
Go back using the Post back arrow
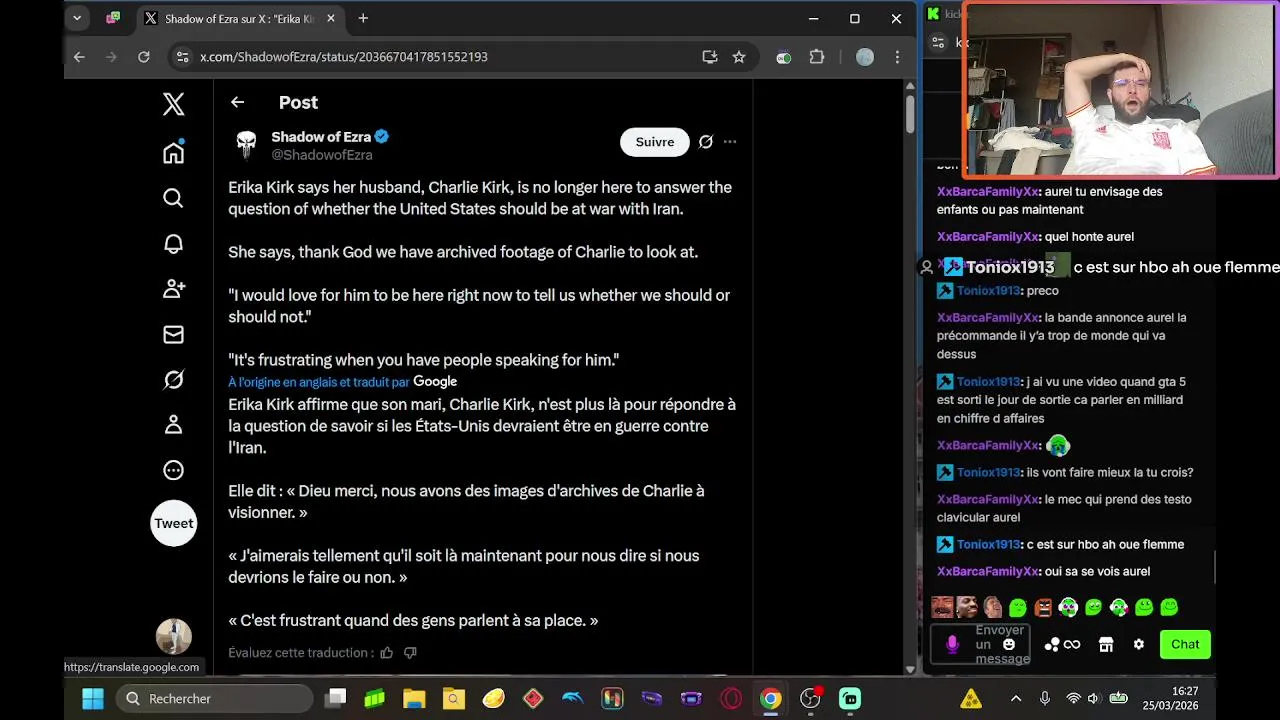pyautogui.click(x=237, y=102)
